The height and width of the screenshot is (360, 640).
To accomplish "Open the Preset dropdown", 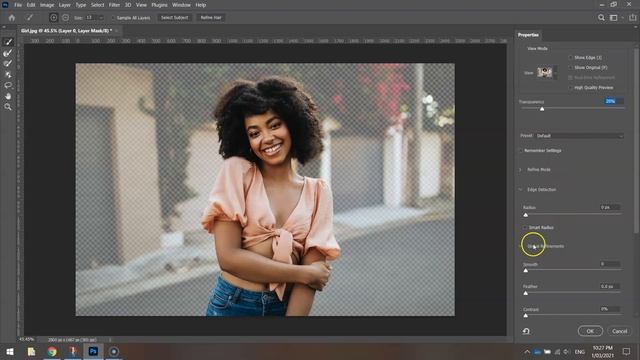I will [579, 136].
